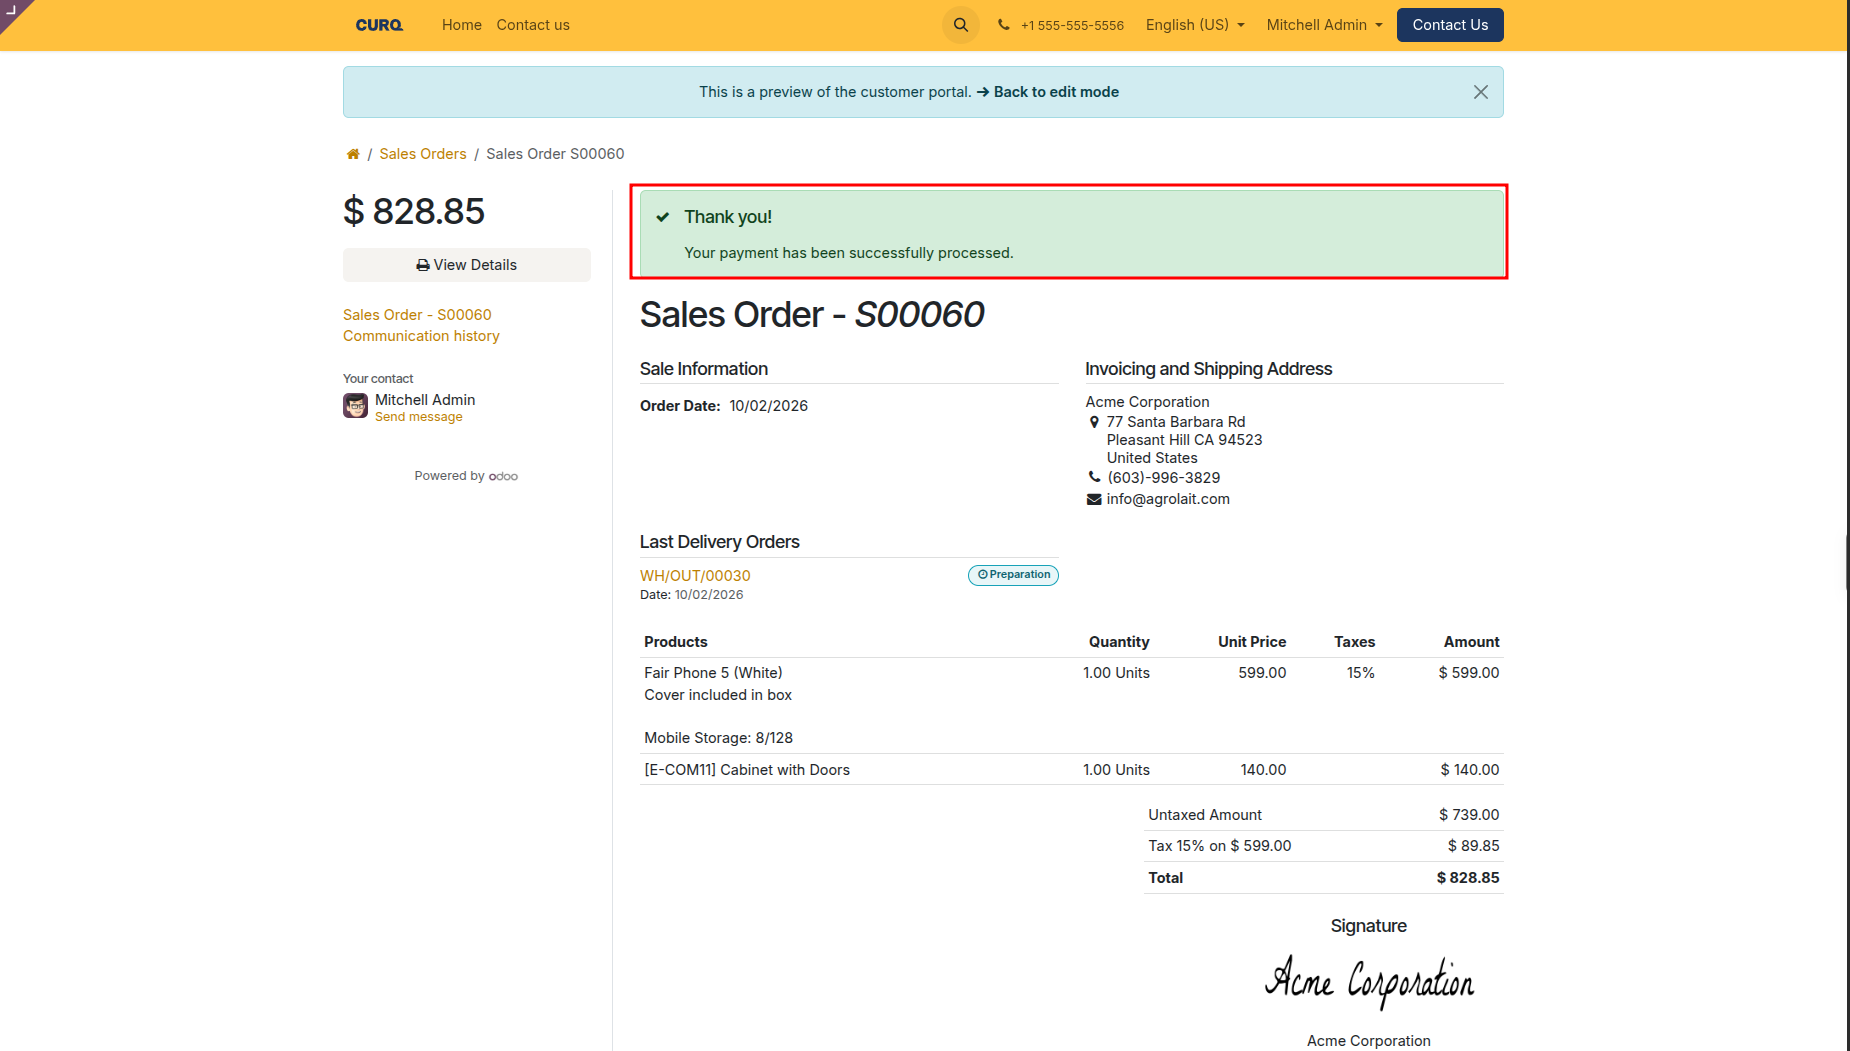This screenshot has height=1051, width=1850.
Task: Expand the English (US) language dropdown
Action: tap(1195, 25)
